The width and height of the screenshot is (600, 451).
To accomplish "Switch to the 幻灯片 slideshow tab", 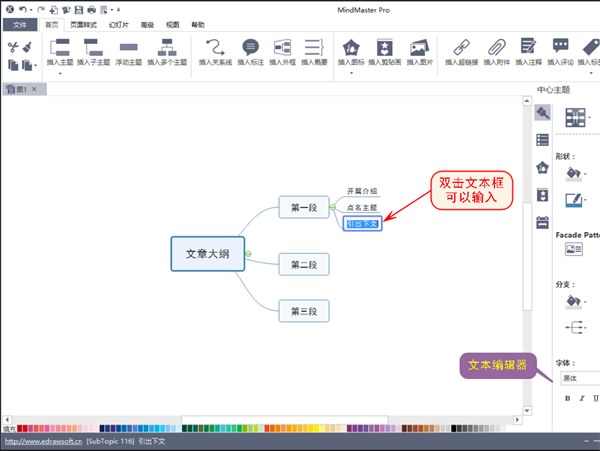I will [119, 25].
